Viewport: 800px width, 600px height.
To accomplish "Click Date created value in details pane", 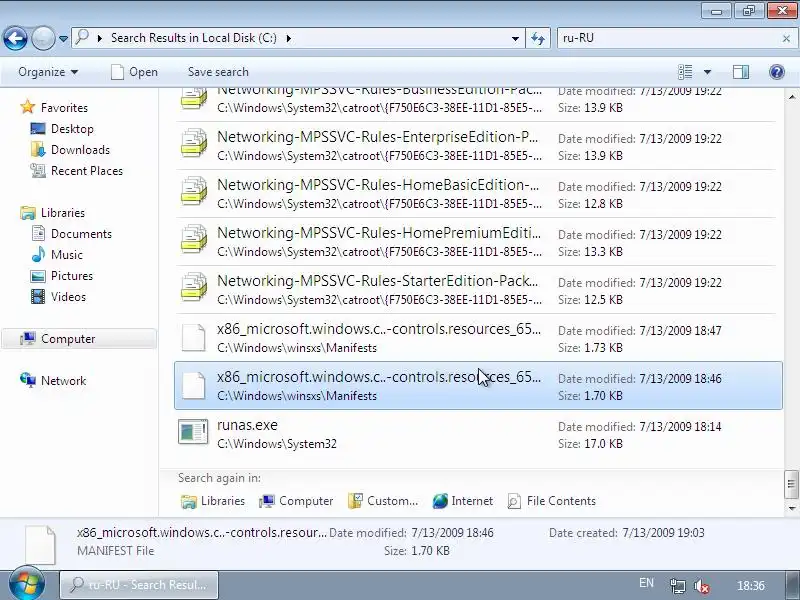I will point(663,533).
